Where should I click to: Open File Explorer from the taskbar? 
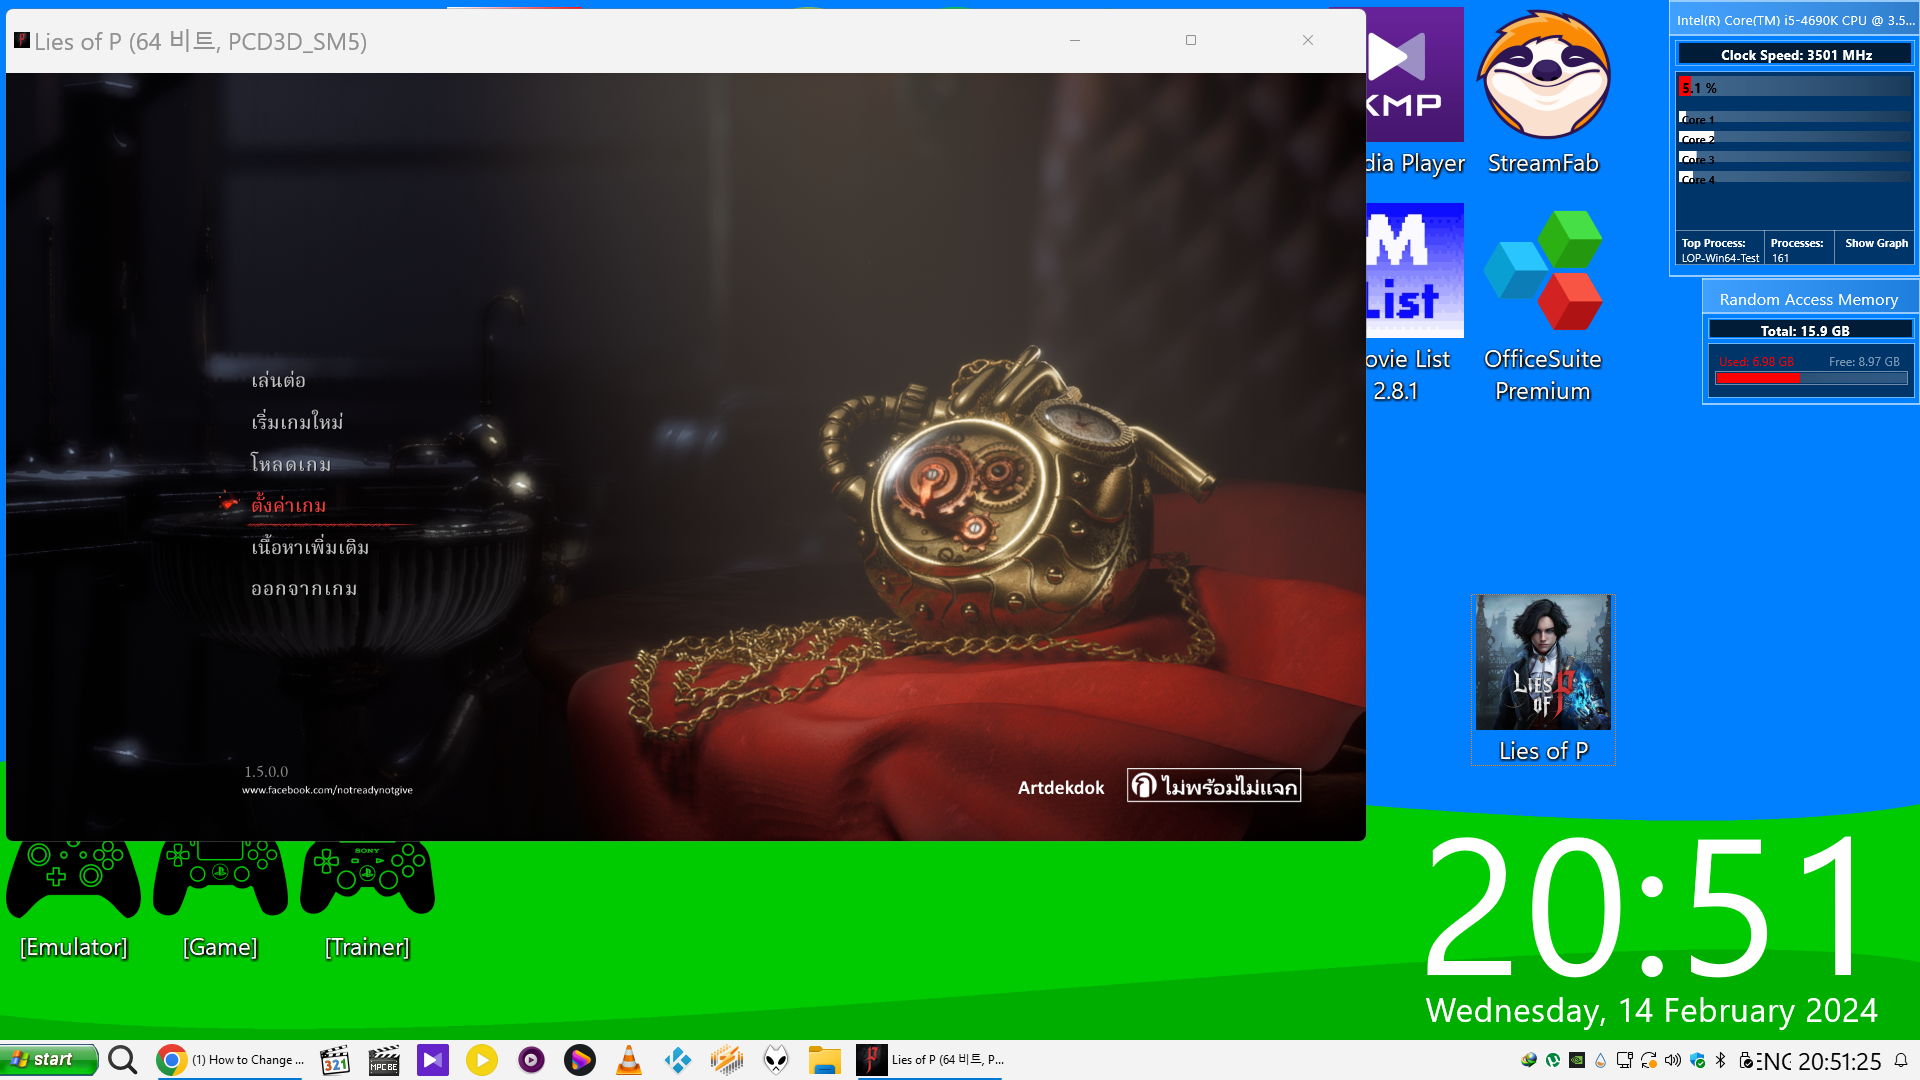tap(825, 1060)
